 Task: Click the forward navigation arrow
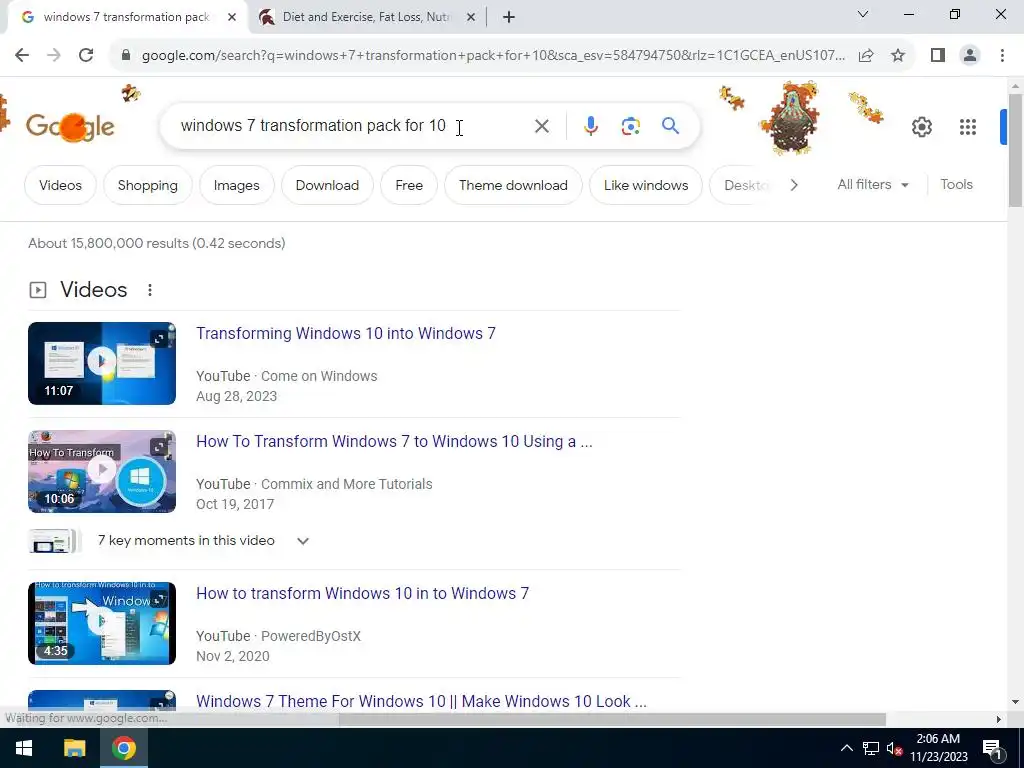54,56
